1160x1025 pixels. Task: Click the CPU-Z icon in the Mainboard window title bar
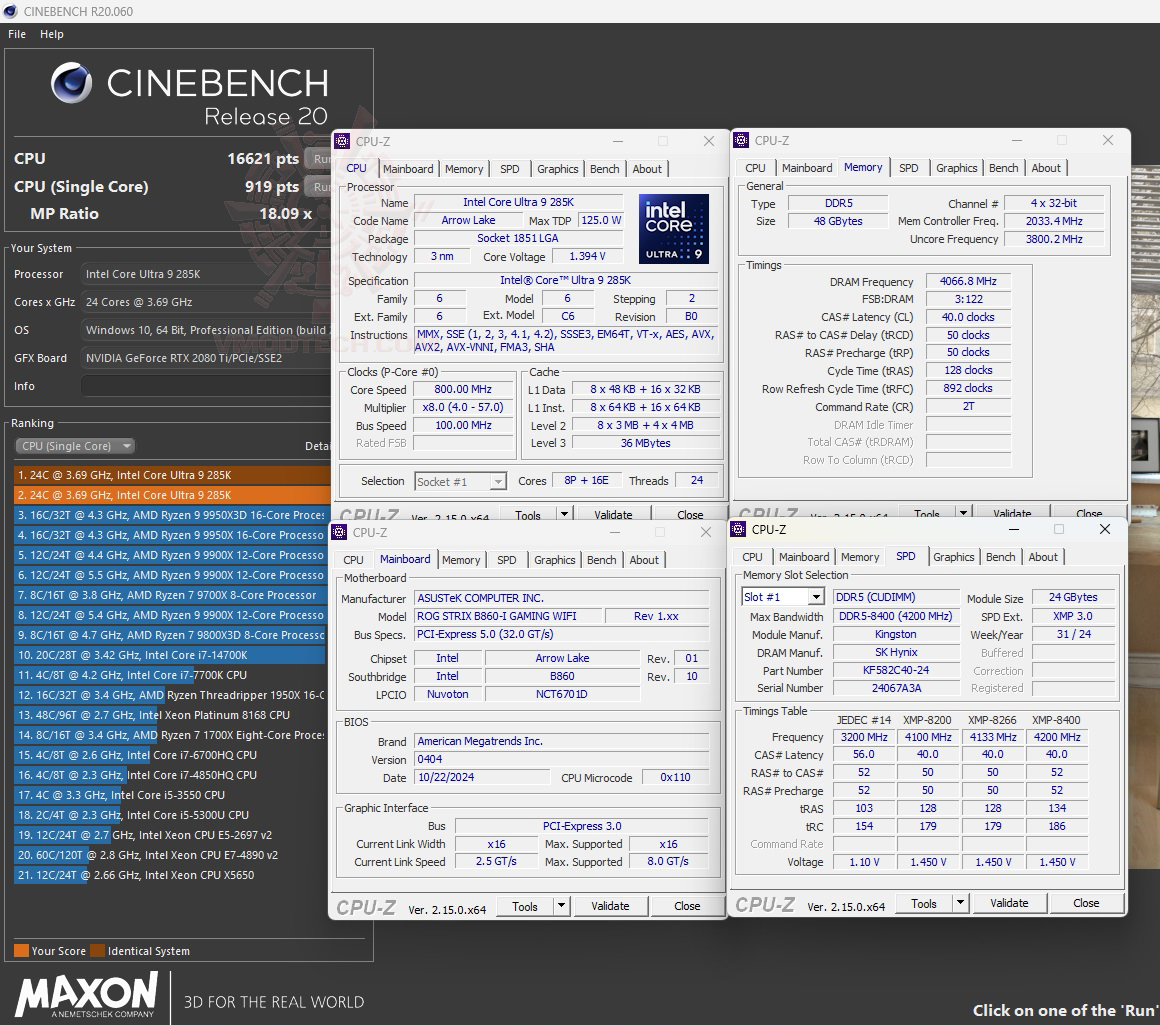339,532
